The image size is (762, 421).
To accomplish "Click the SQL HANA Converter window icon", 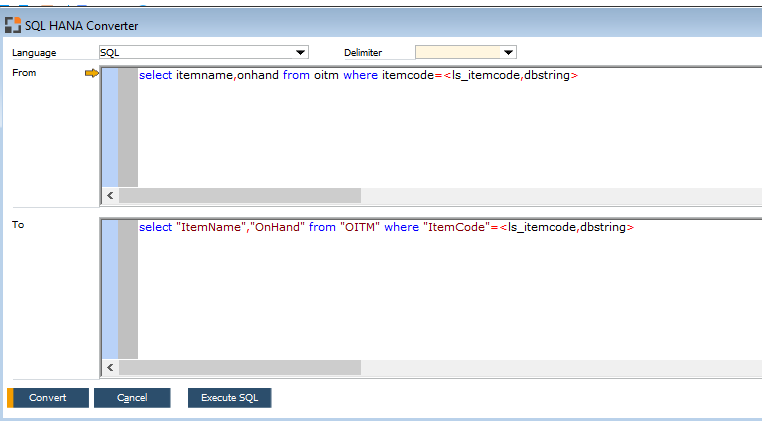I will point(12,25).
